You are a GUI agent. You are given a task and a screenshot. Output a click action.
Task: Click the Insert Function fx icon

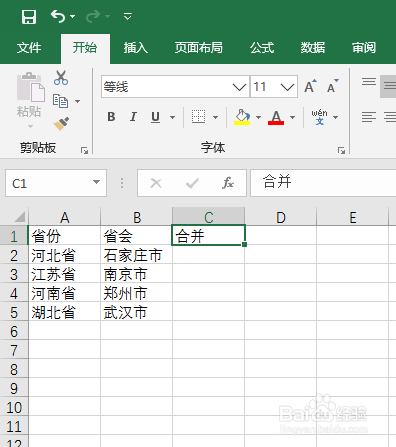(228, 183)
